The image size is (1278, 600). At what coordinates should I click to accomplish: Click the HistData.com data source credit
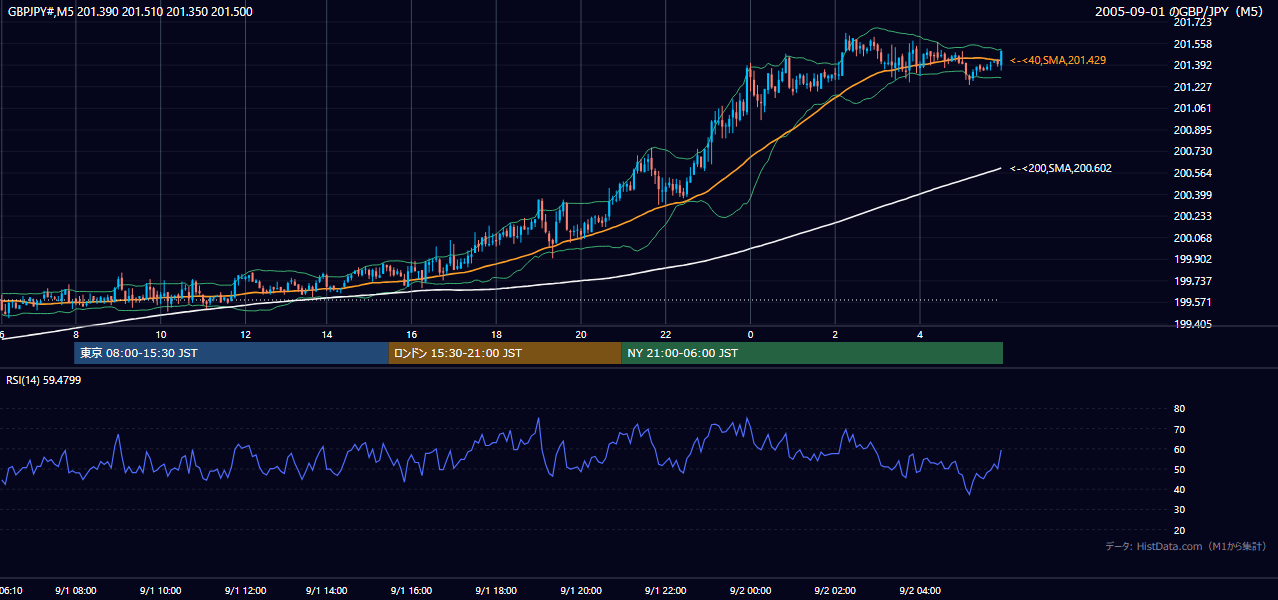pyautogui.click(x=1186, y=546)
